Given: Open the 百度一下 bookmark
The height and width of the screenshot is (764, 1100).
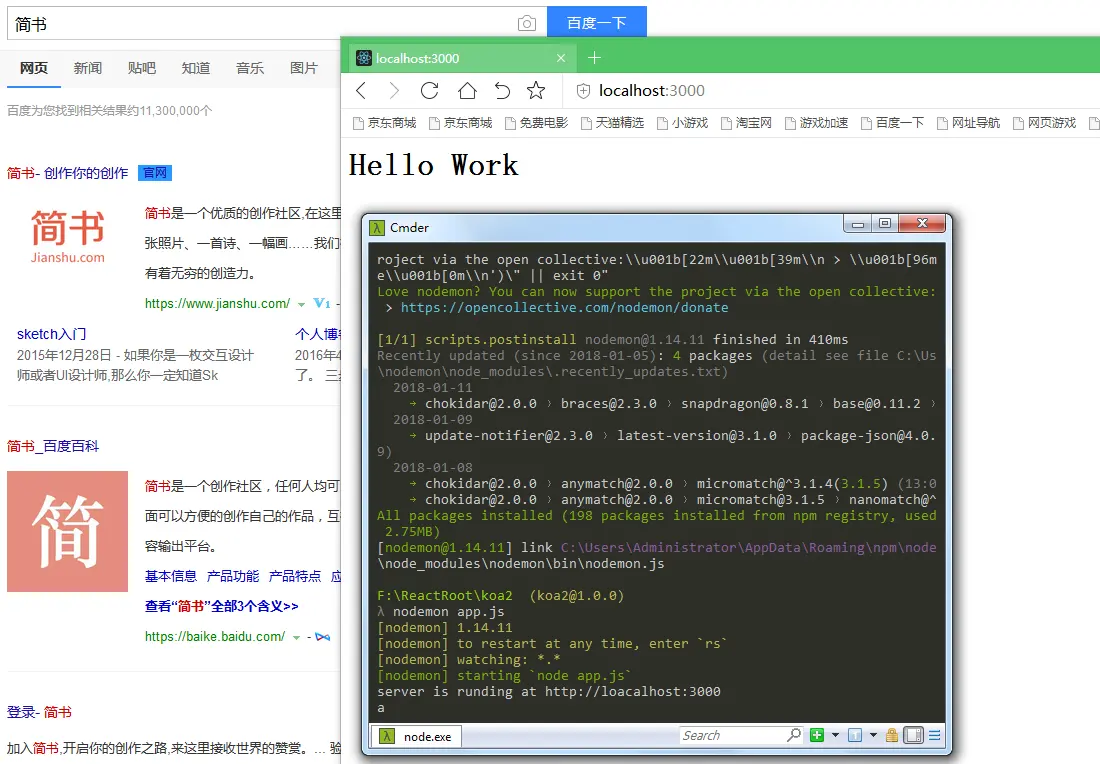Looking at the screenshot, I should click(893, 123).
